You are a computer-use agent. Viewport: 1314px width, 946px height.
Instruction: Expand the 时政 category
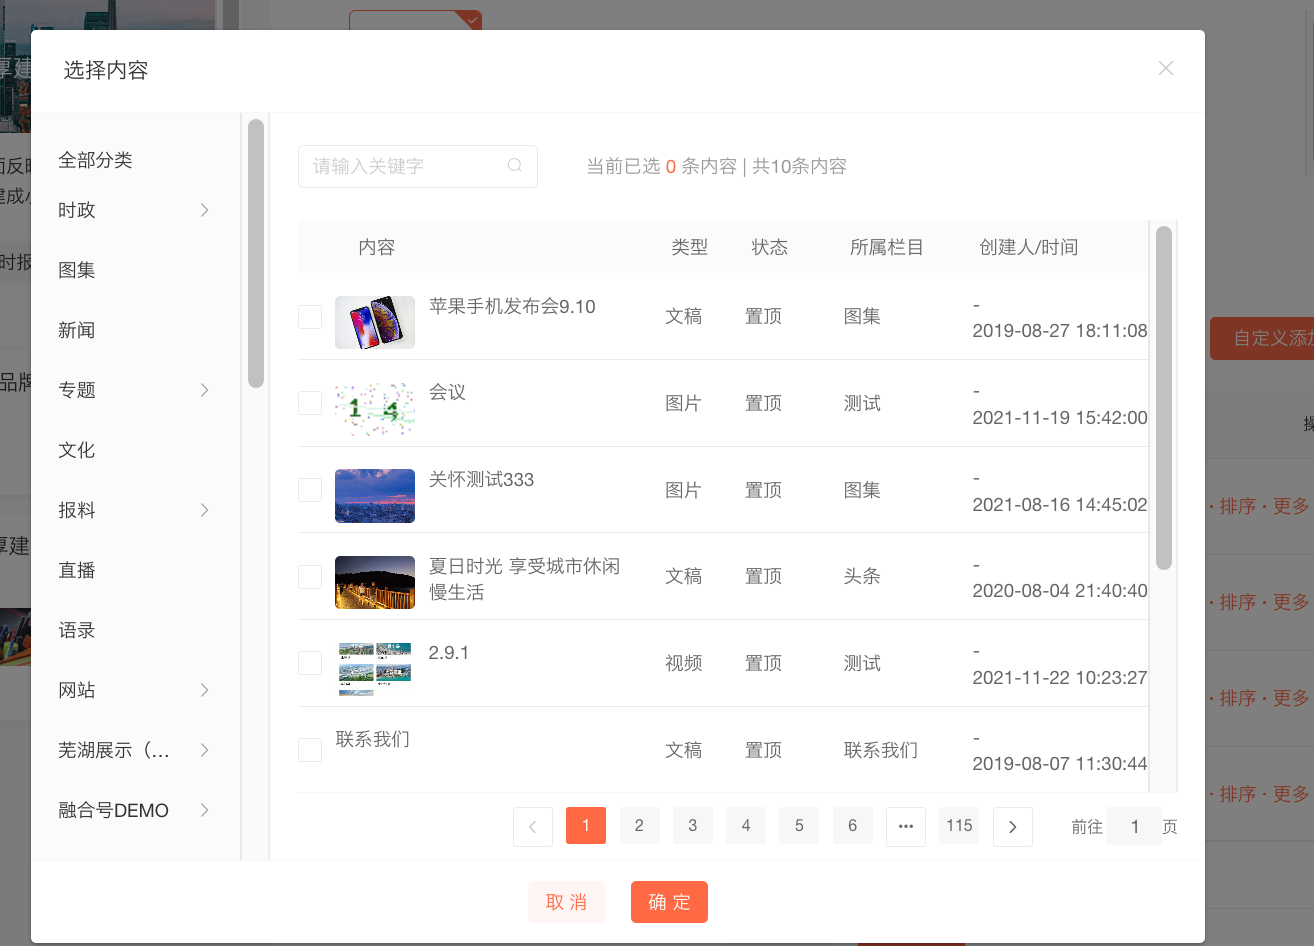[x=204, y=210]
